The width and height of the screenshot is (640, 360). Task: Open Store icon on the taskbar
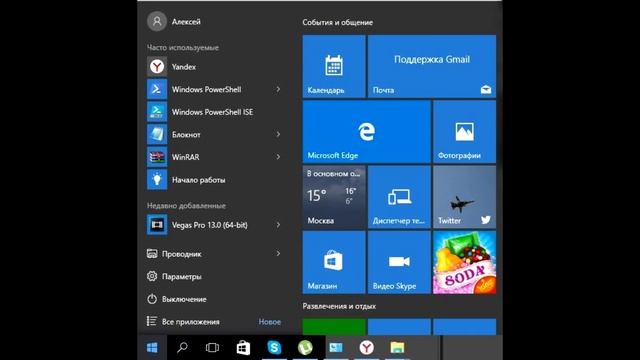coord(243,348)
